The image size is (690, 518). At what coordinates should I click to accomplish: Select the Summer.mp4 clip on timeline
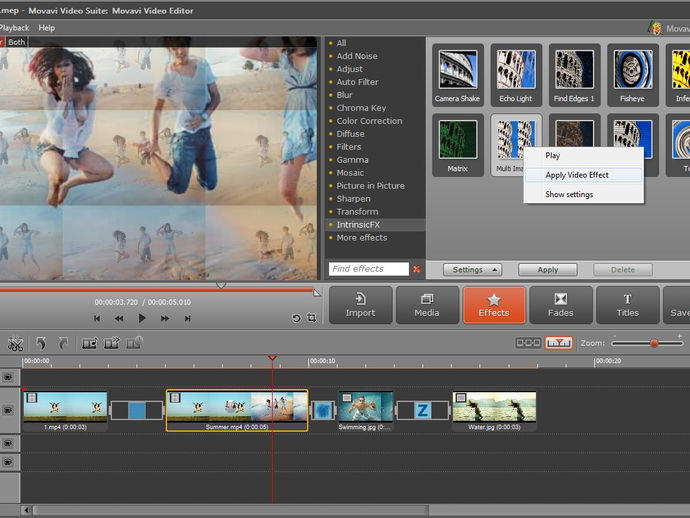(237, 410)
